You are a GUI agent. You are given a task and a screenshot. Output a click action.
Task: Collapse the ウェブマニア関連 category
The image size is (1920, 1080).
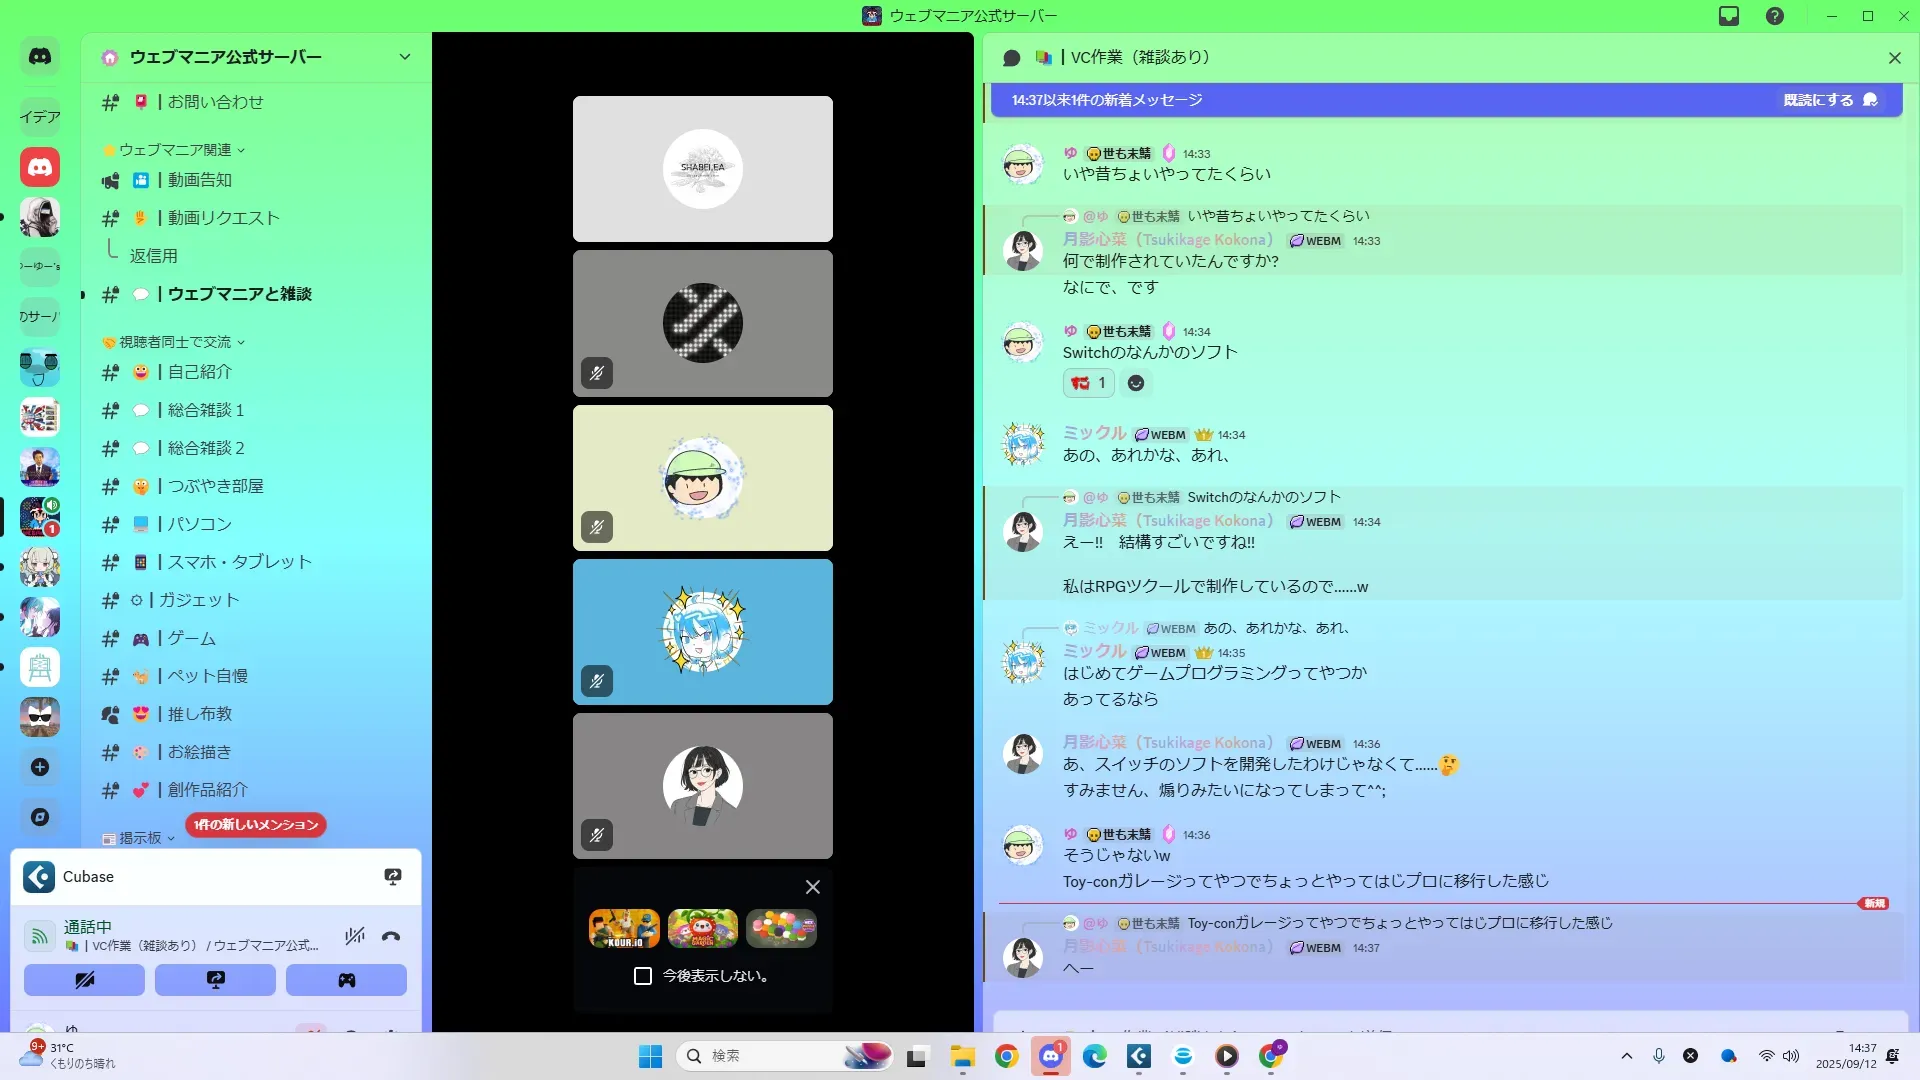click(176, 150)
